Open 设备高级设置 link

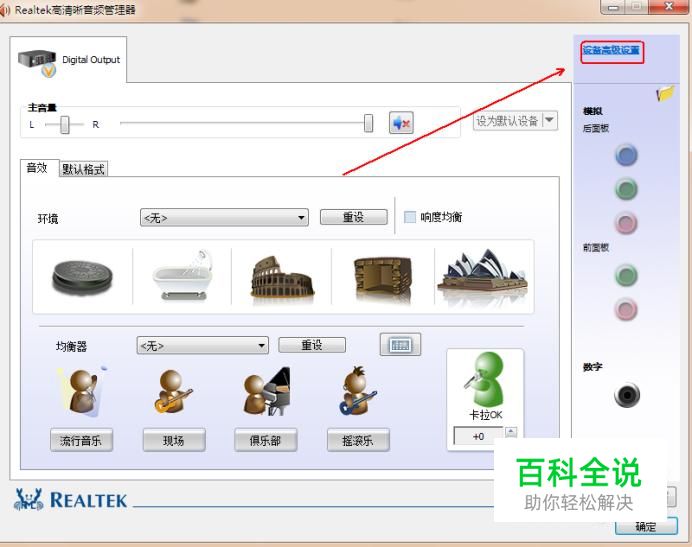pyautogui.click(x=611, y=50)
